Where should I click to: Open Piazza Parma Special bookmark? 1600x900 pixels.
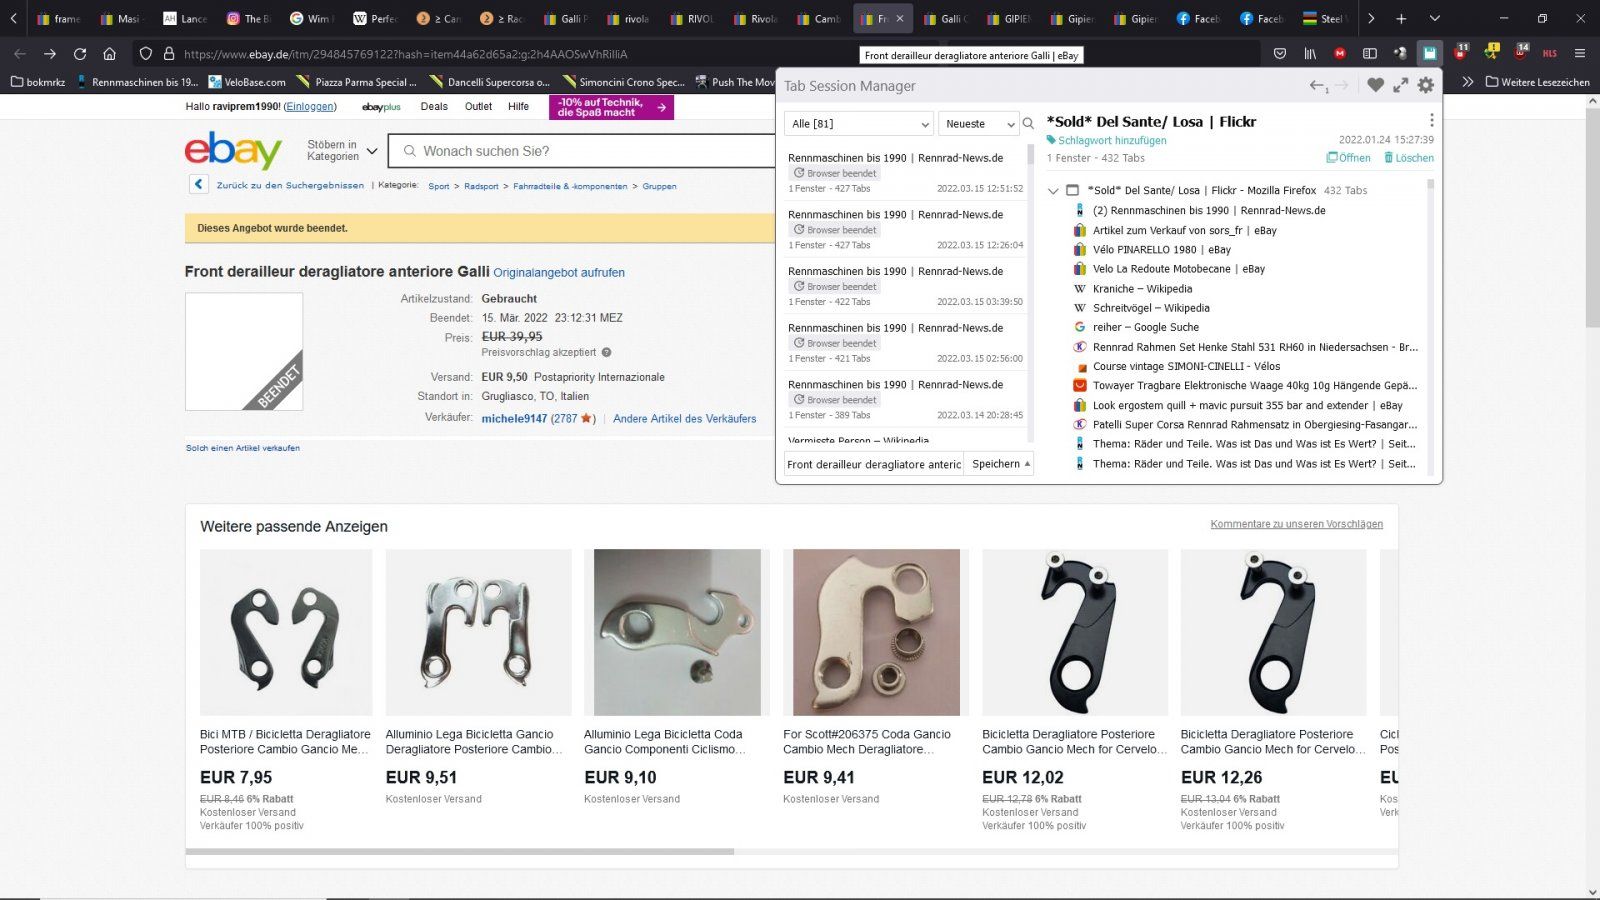(358, 82)
